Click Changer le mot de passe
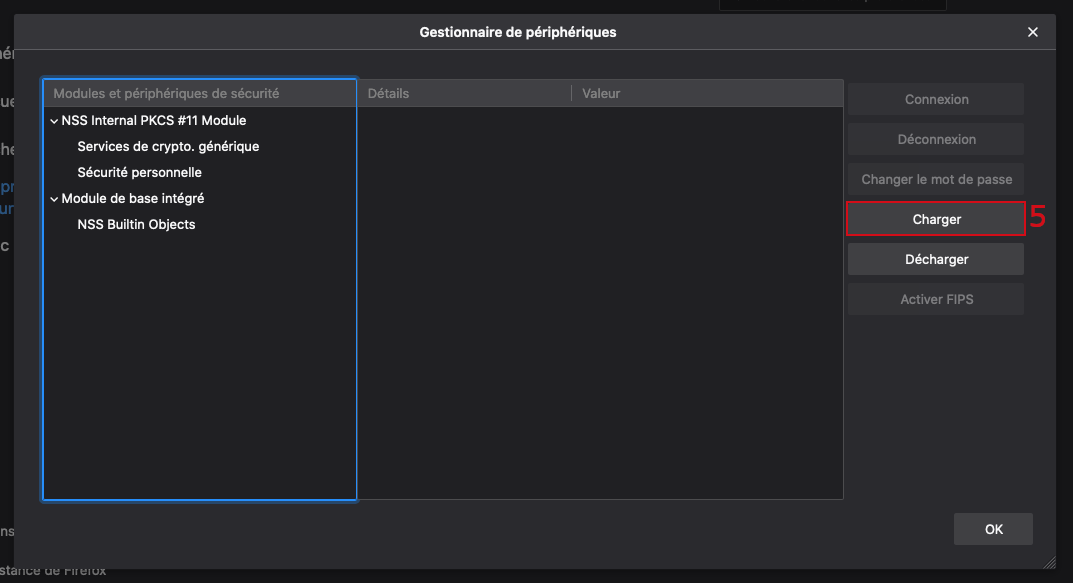The height and width of the screenshot is (583, 1073). tap(936, 179)
